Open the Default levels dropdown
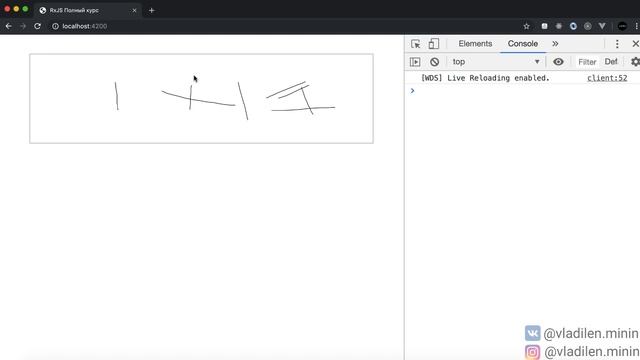Screen dimensions: 640x360 [611, 62]
